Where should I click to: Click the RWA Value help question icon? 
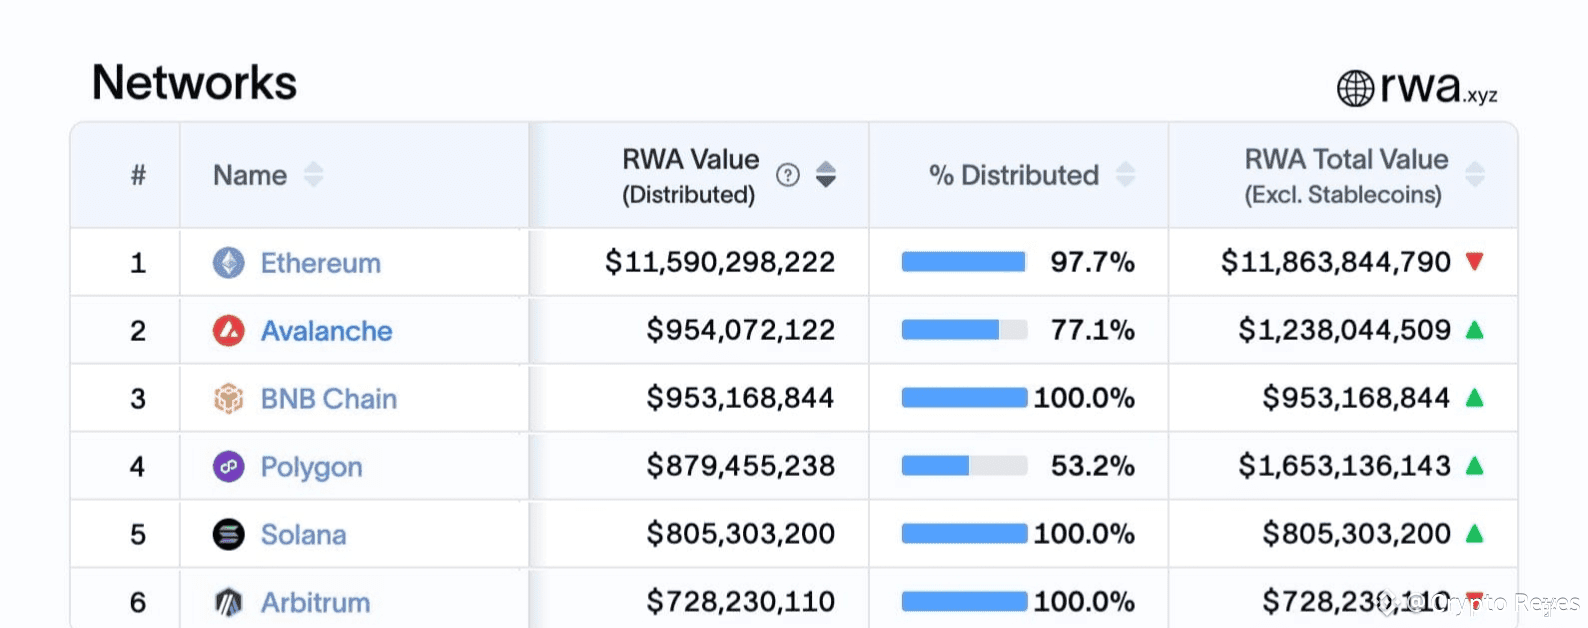788,175
